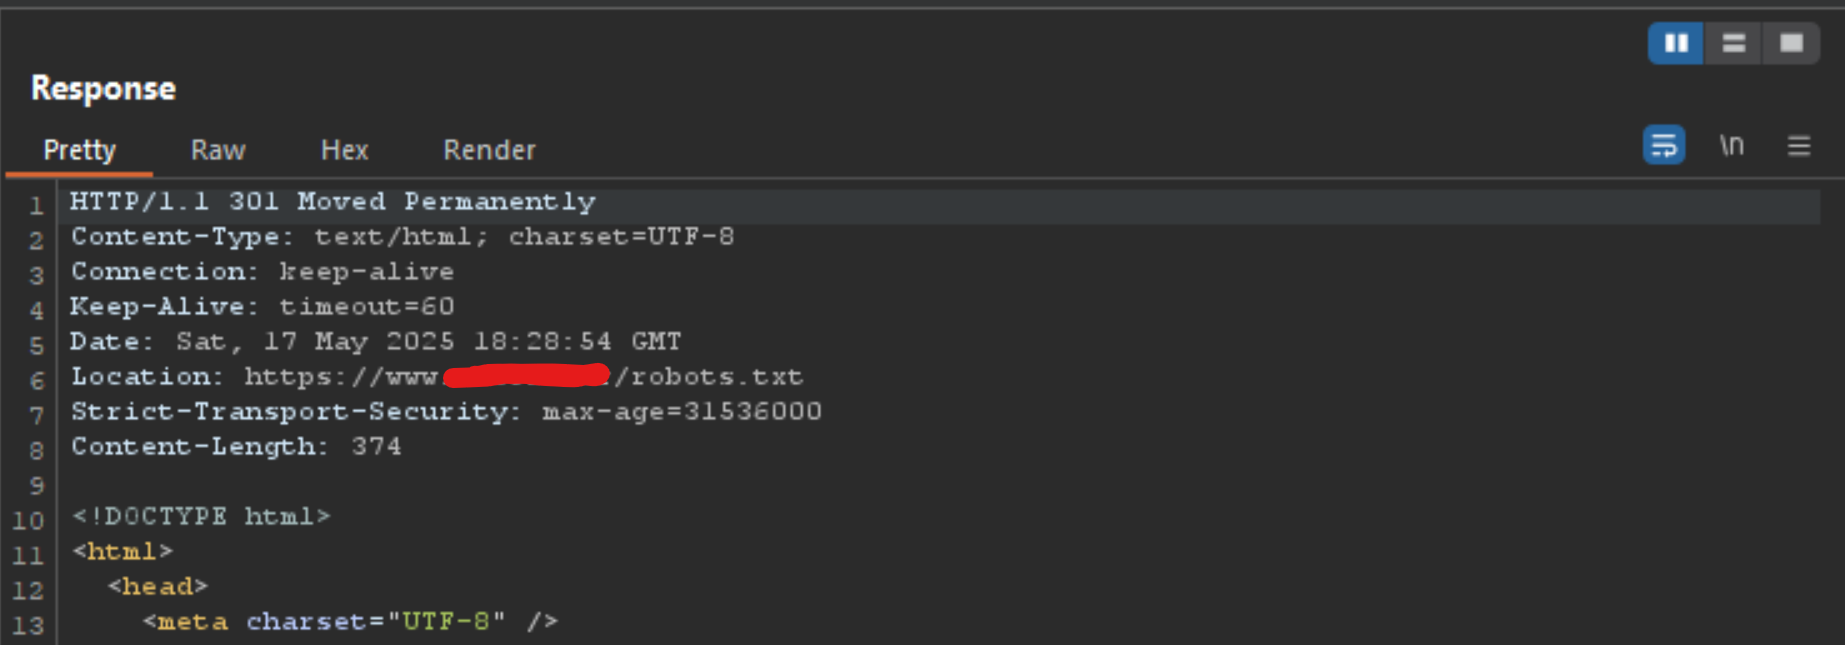This screenshot has width=1845, height=645.
Task: Toggle the word wrap icon
Action: [1664, 146]
